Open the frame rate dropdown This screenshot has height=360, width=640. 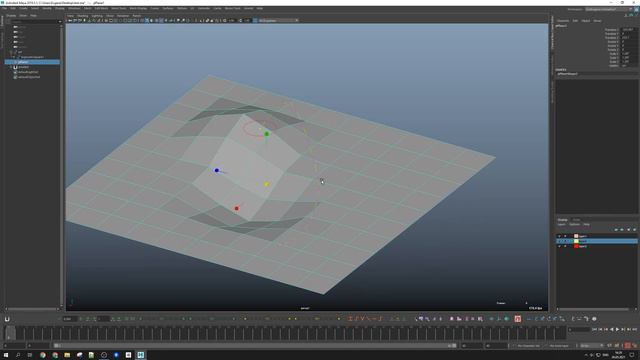pyautogui.click(x=591, y=346)
